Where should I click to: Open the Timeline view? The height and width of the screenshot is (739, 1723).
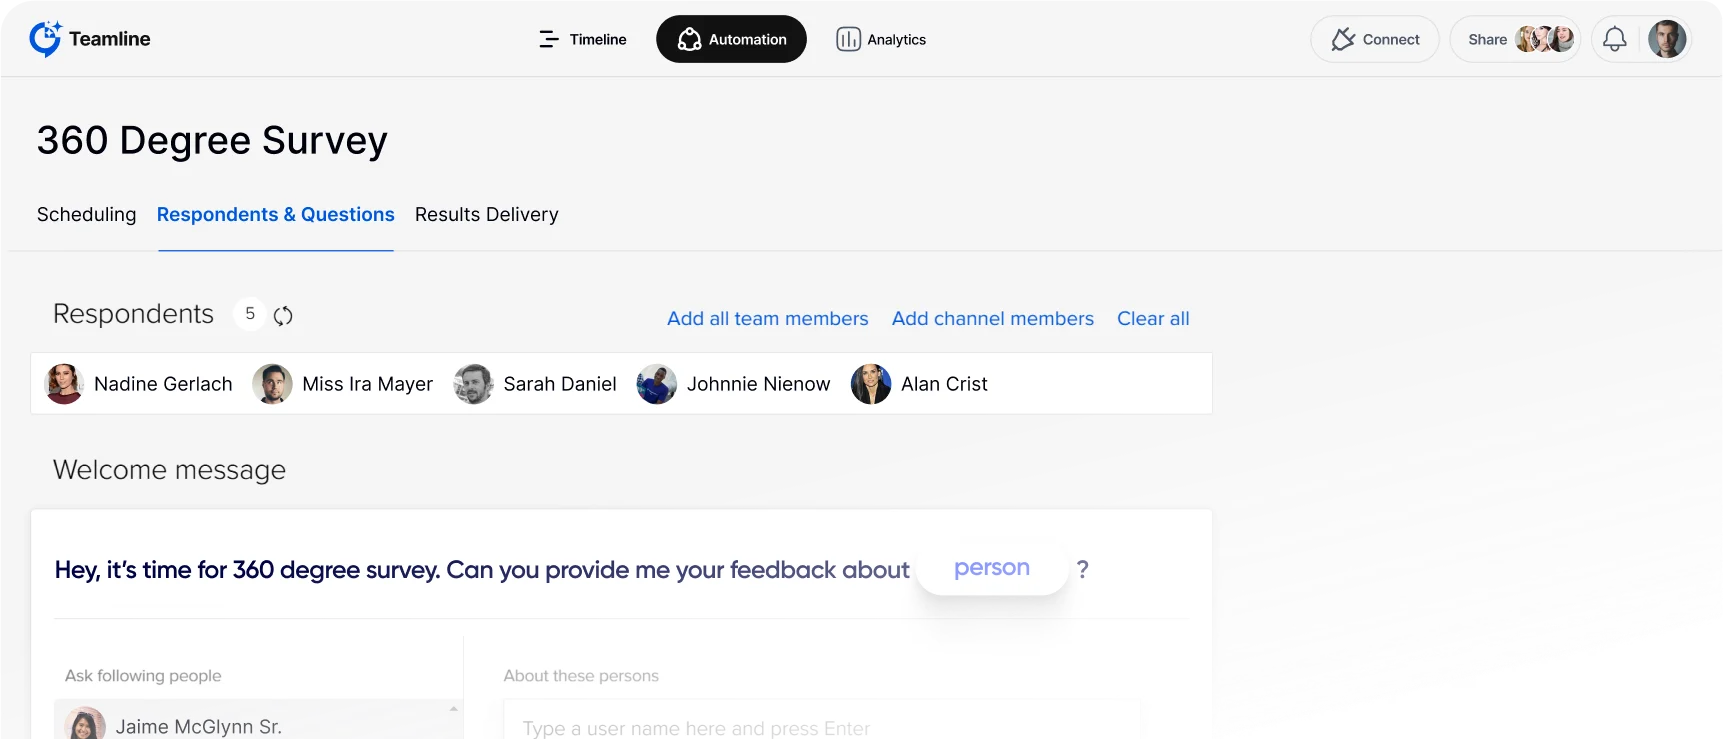(582, 39)
